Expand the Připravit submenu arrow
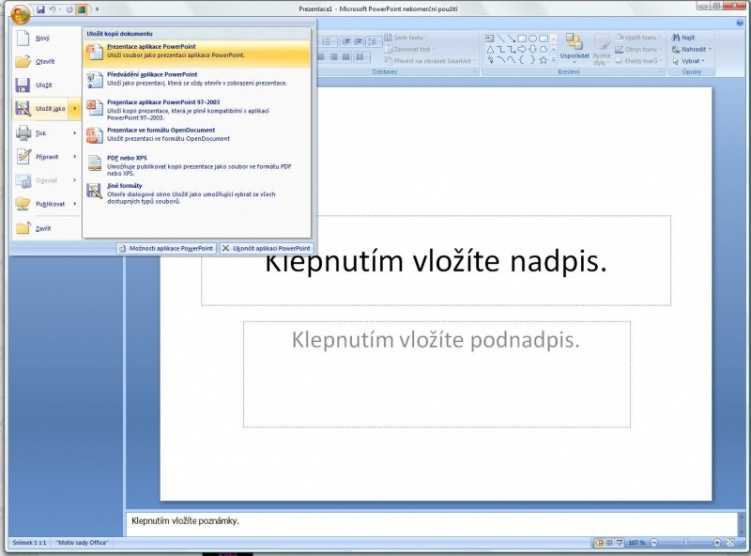 [x=75, y=156]
